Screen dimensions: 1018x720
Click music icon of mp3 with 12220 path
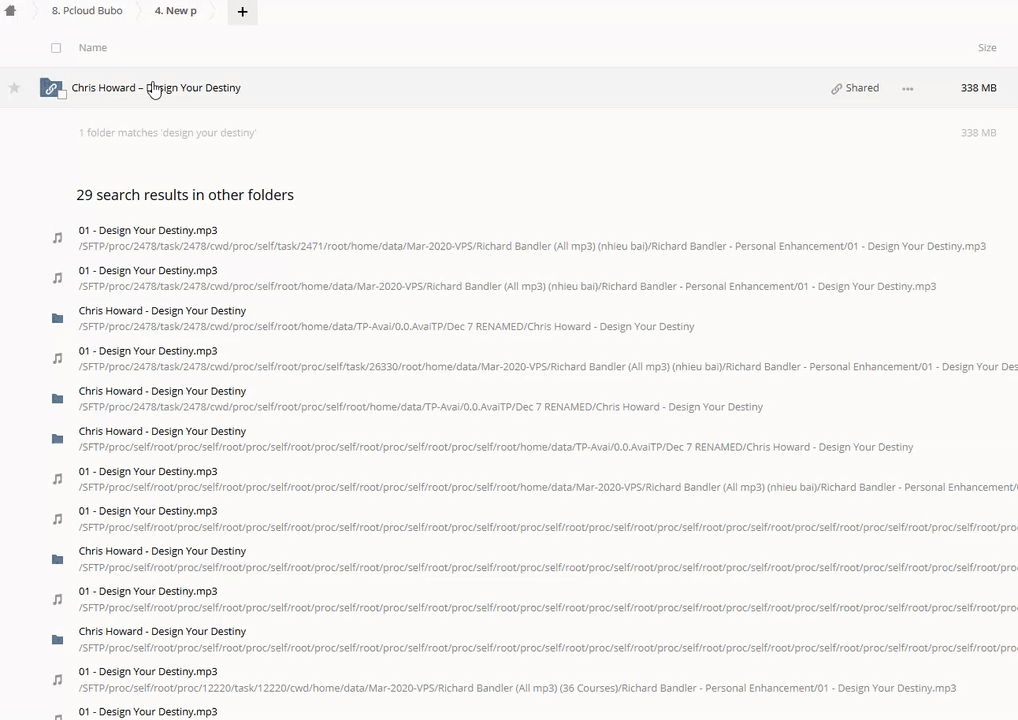pos(57,680)
